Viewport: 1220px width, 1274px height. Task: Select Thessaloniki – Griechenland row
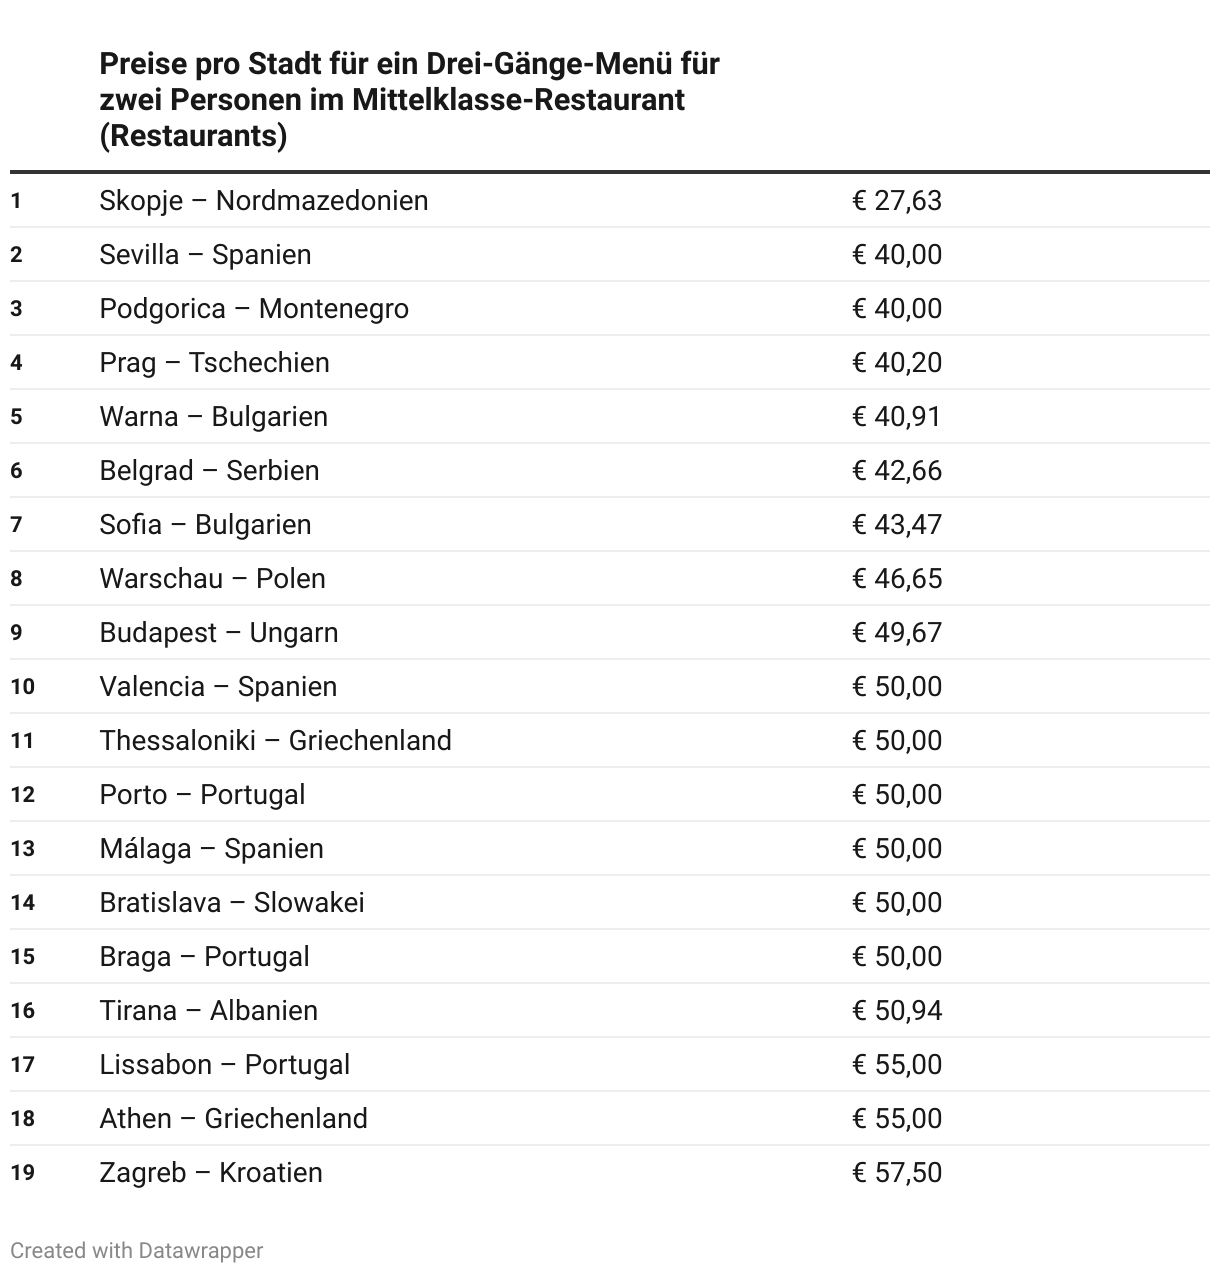pos(275,741)
